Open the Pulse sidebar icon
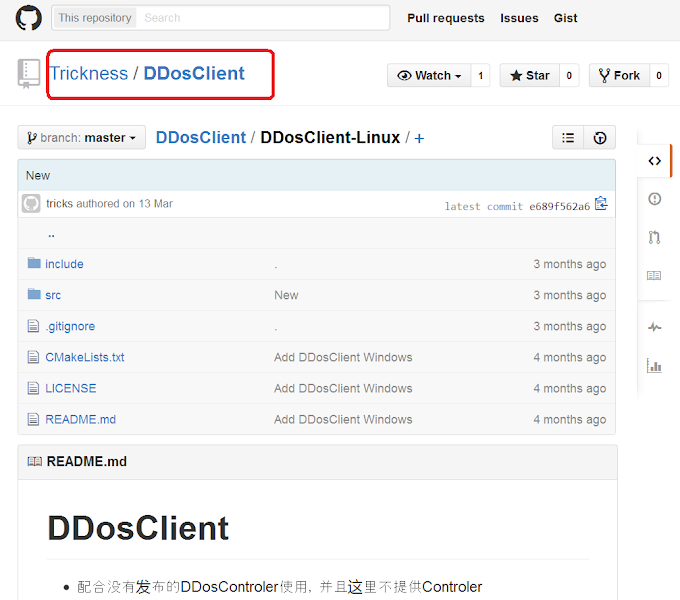The height and width of the screenshot is (600, 680). 654,327
